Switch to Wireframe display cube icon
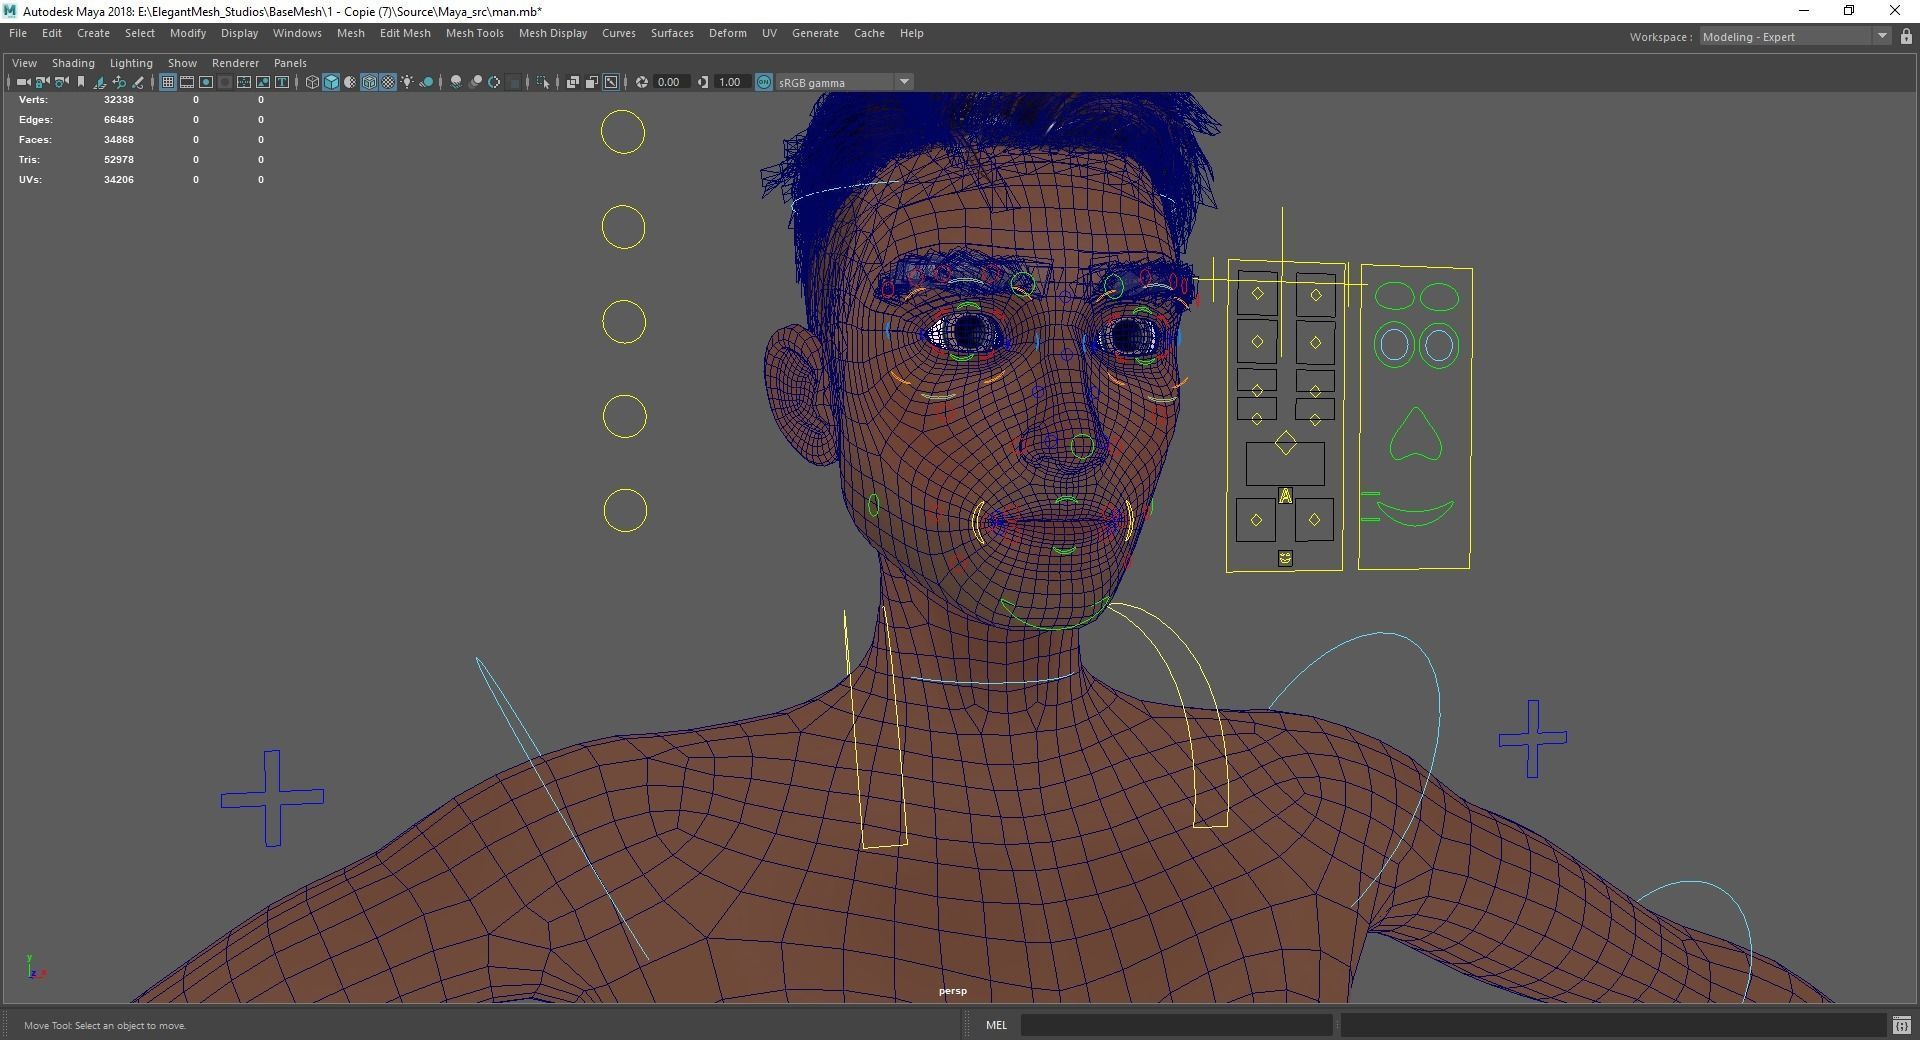The width and height of the screenshot is (1920, 1040). click(x=312, y=82)
